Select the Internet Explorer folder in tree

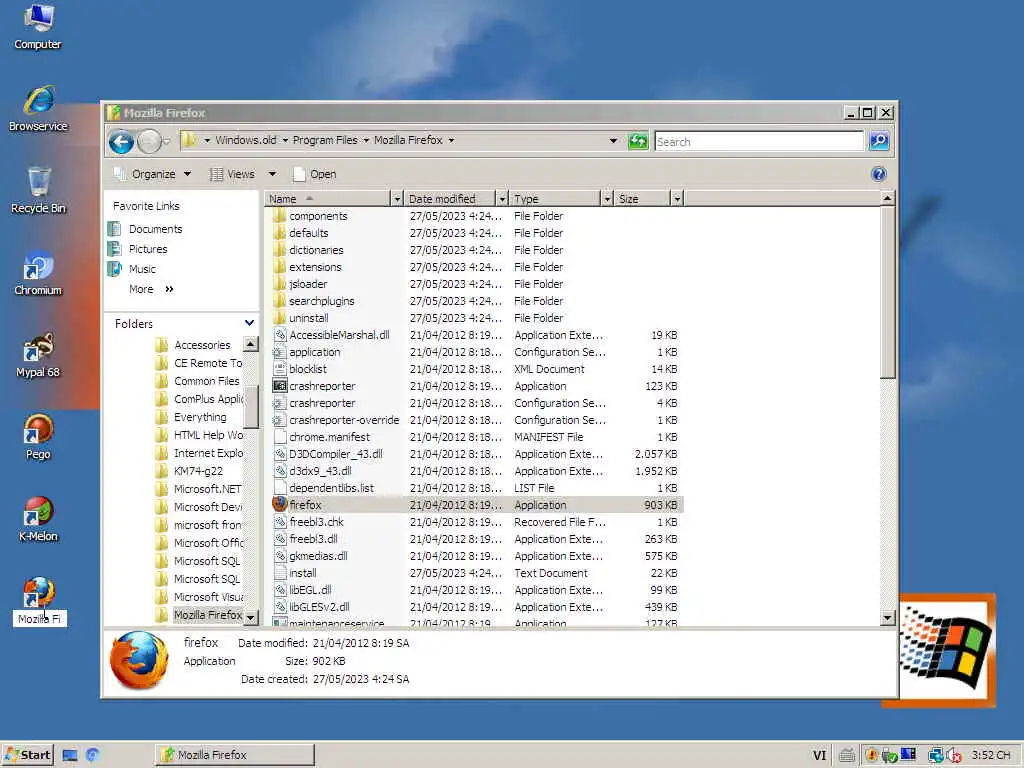(x=208, y=453)
